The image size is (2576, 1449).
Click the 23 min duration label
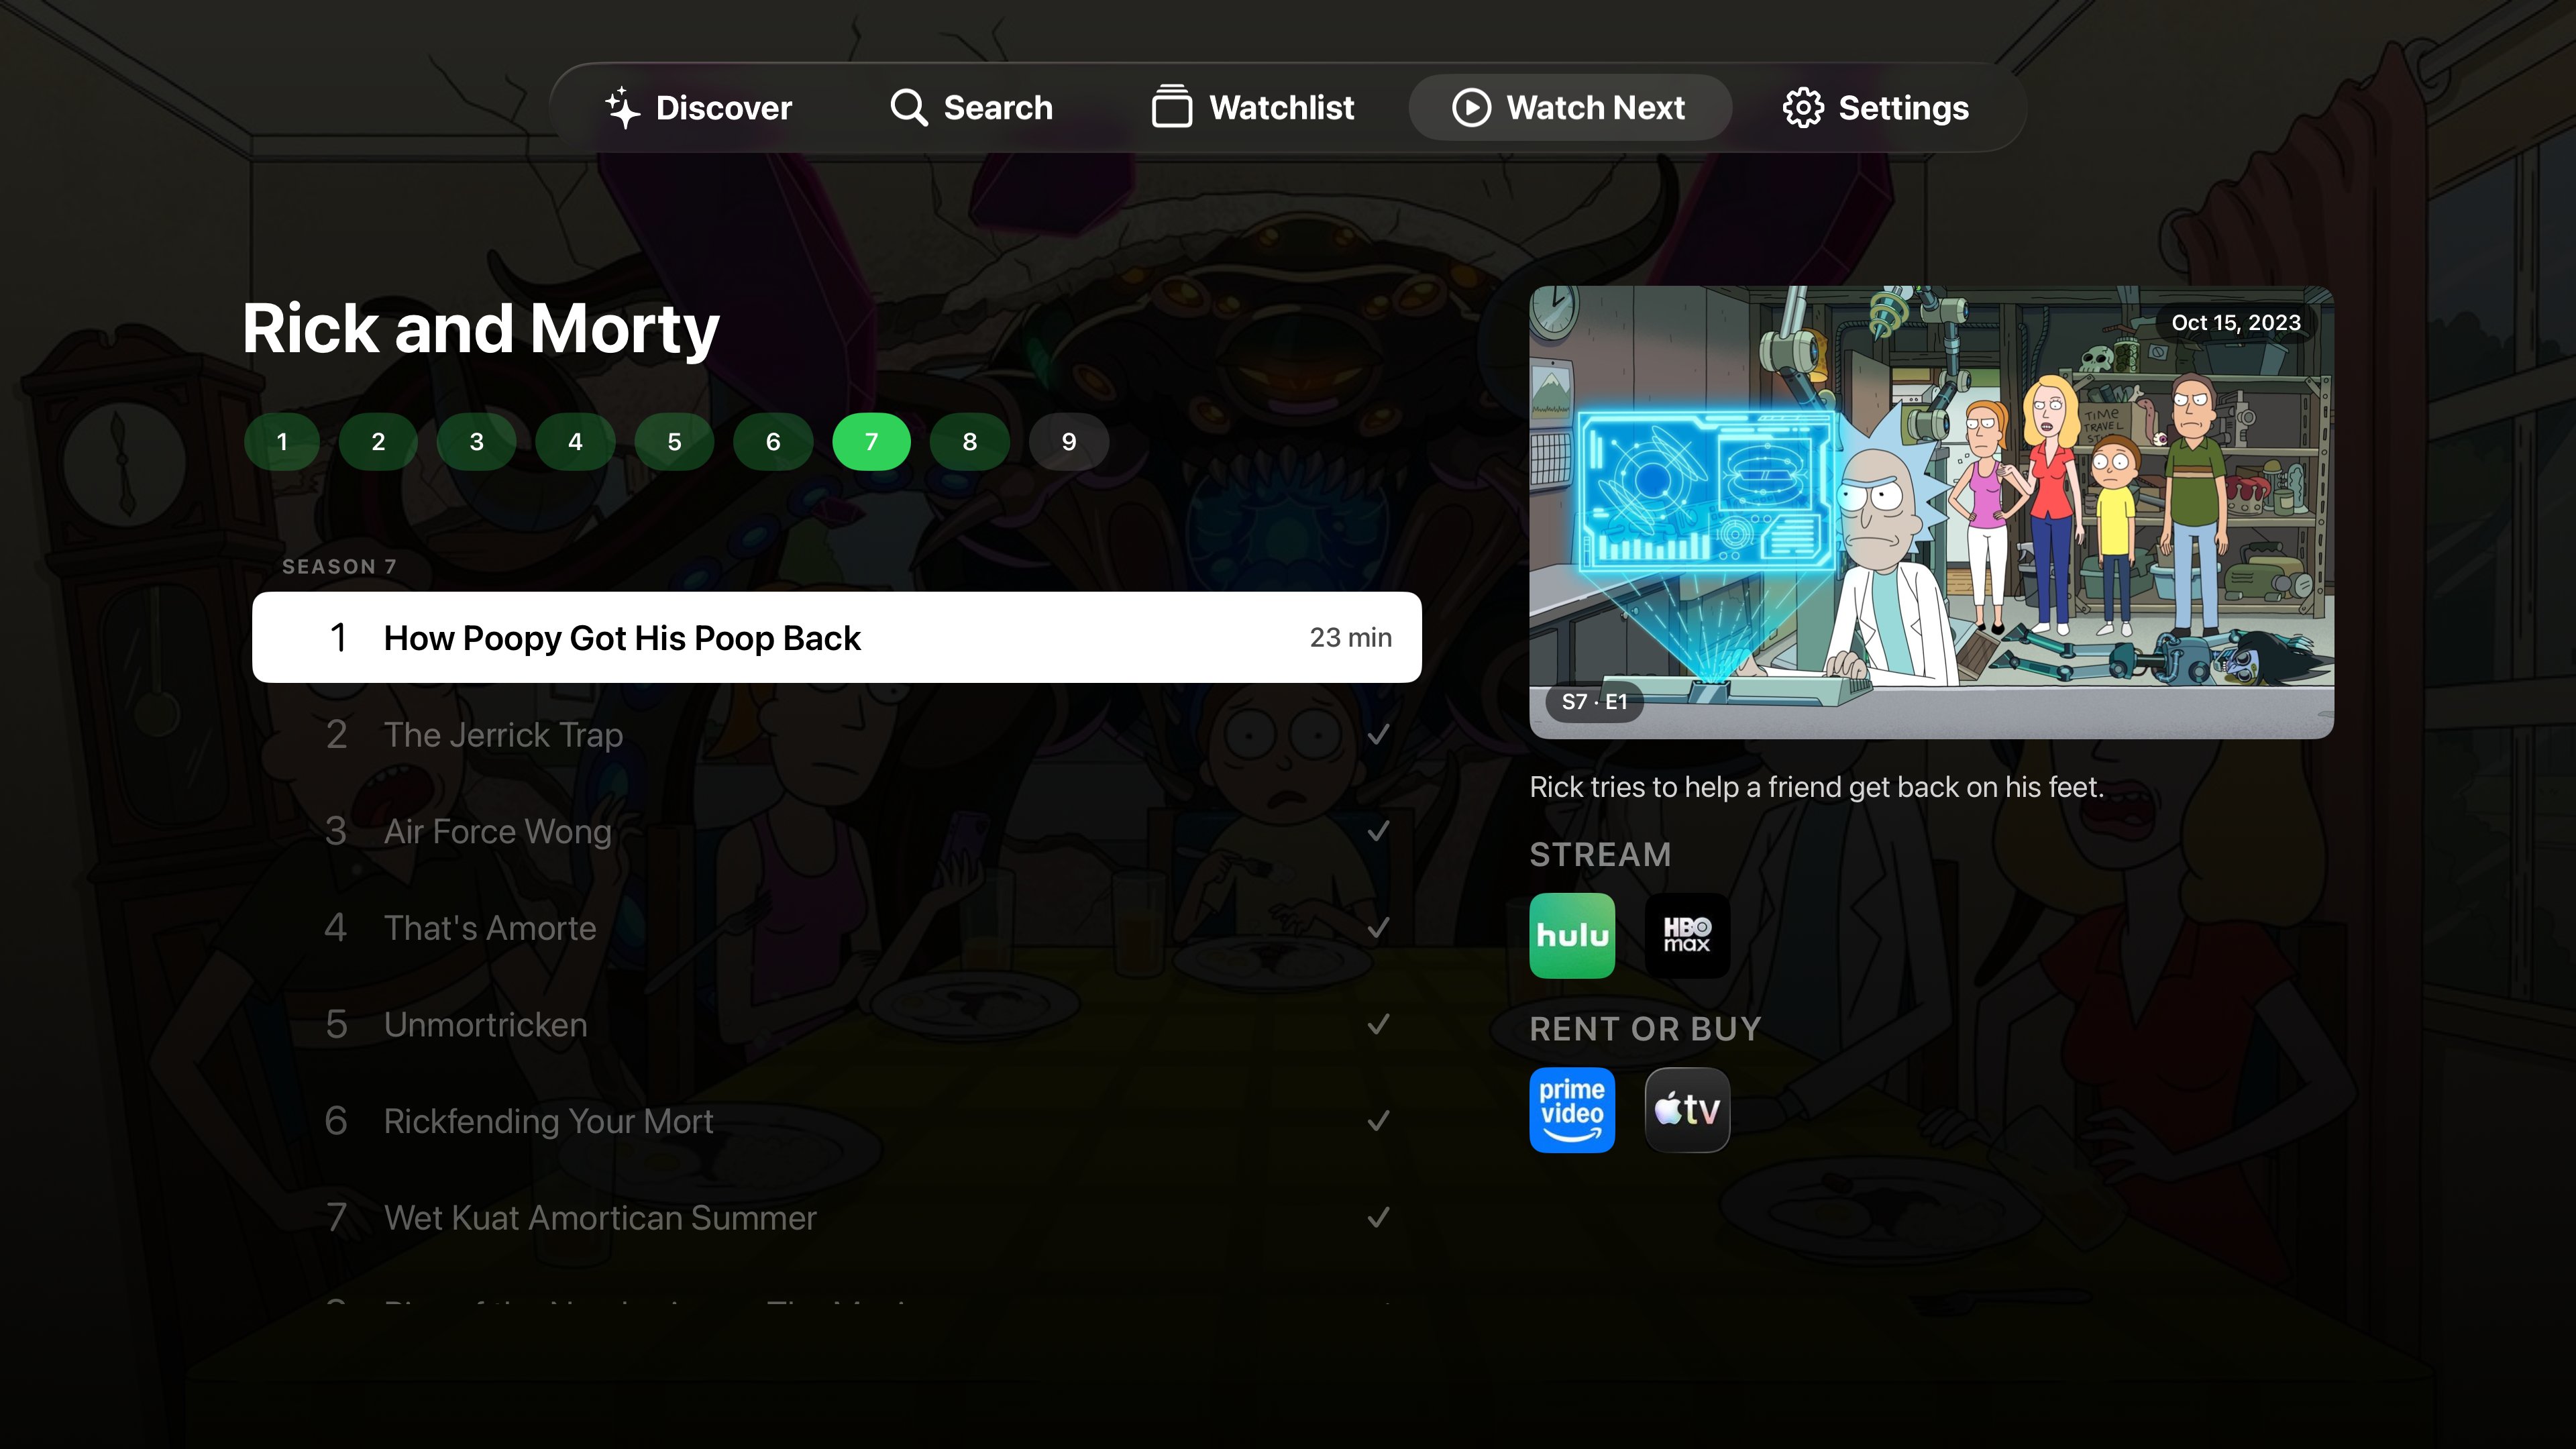point(1351,638)
